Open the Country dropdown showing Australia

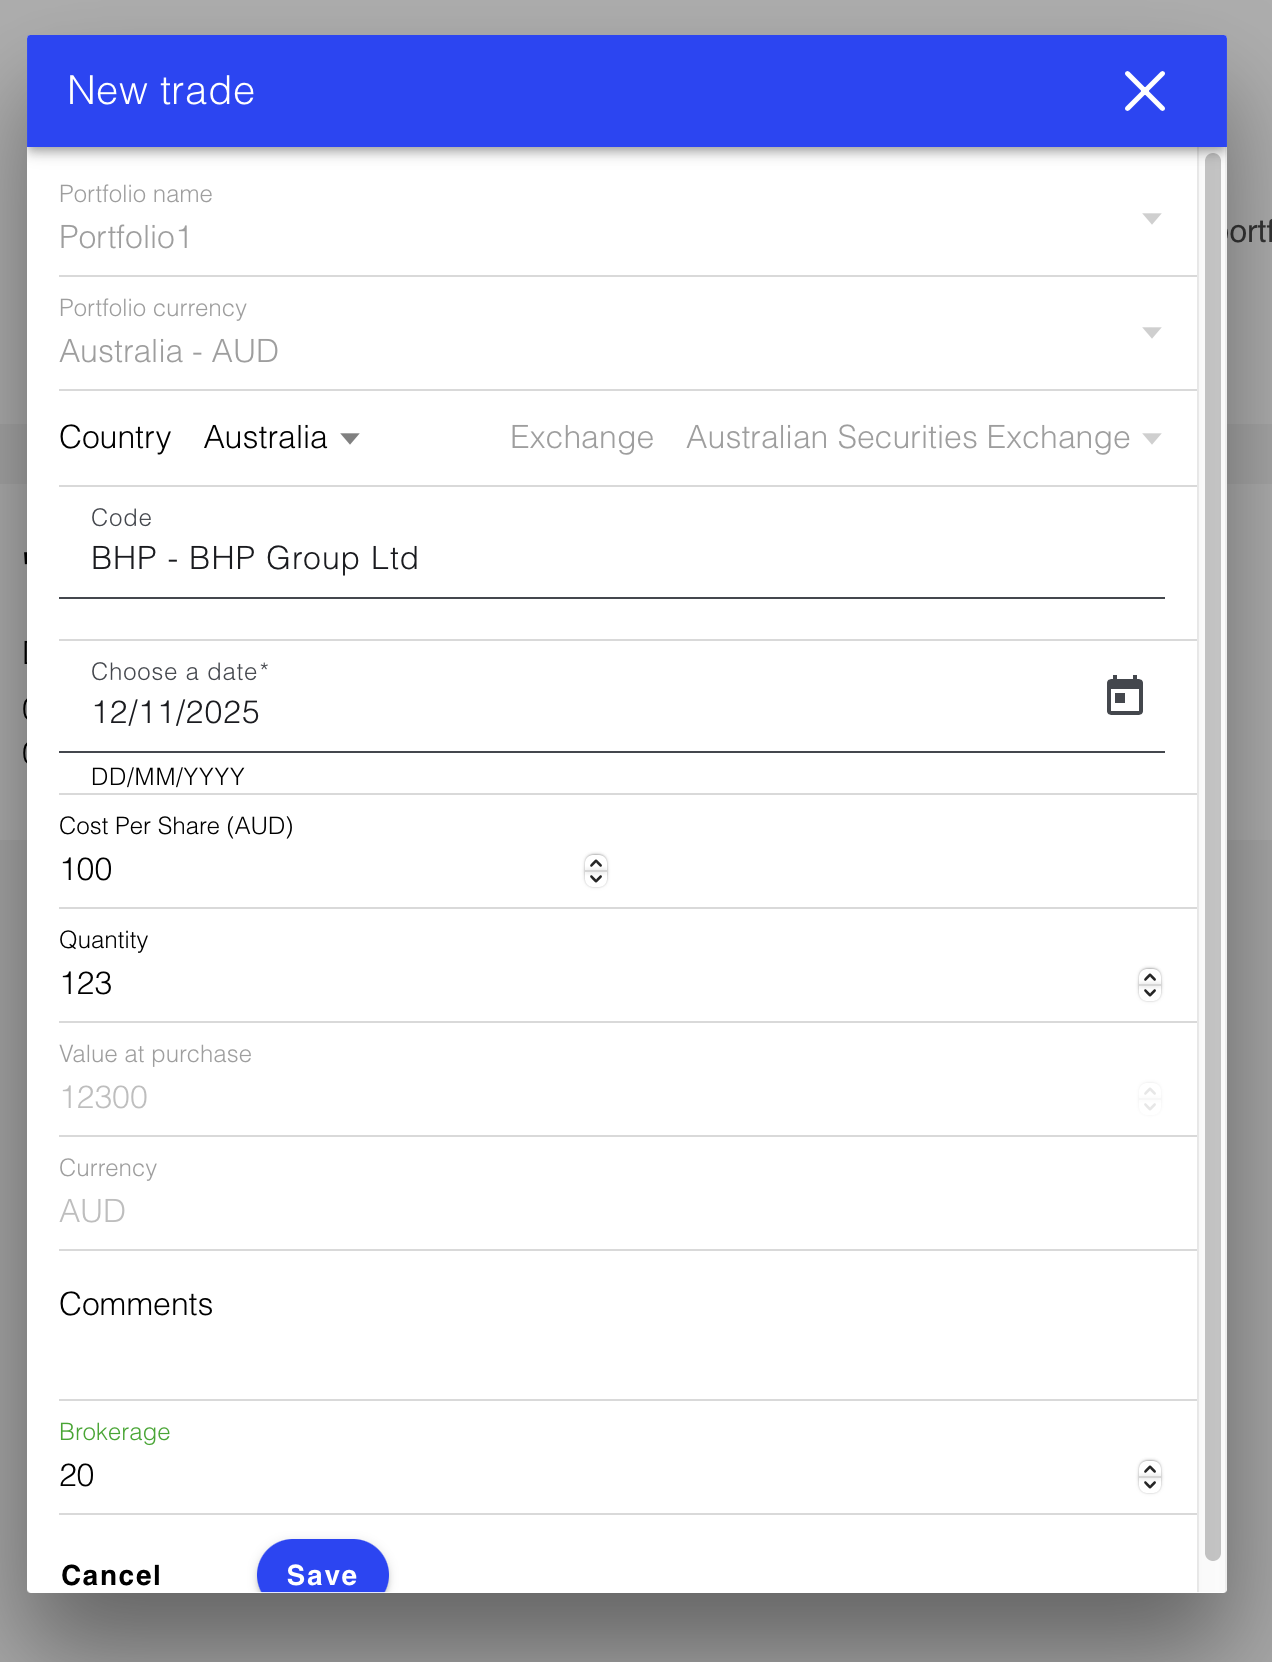[x=281, y=438]
